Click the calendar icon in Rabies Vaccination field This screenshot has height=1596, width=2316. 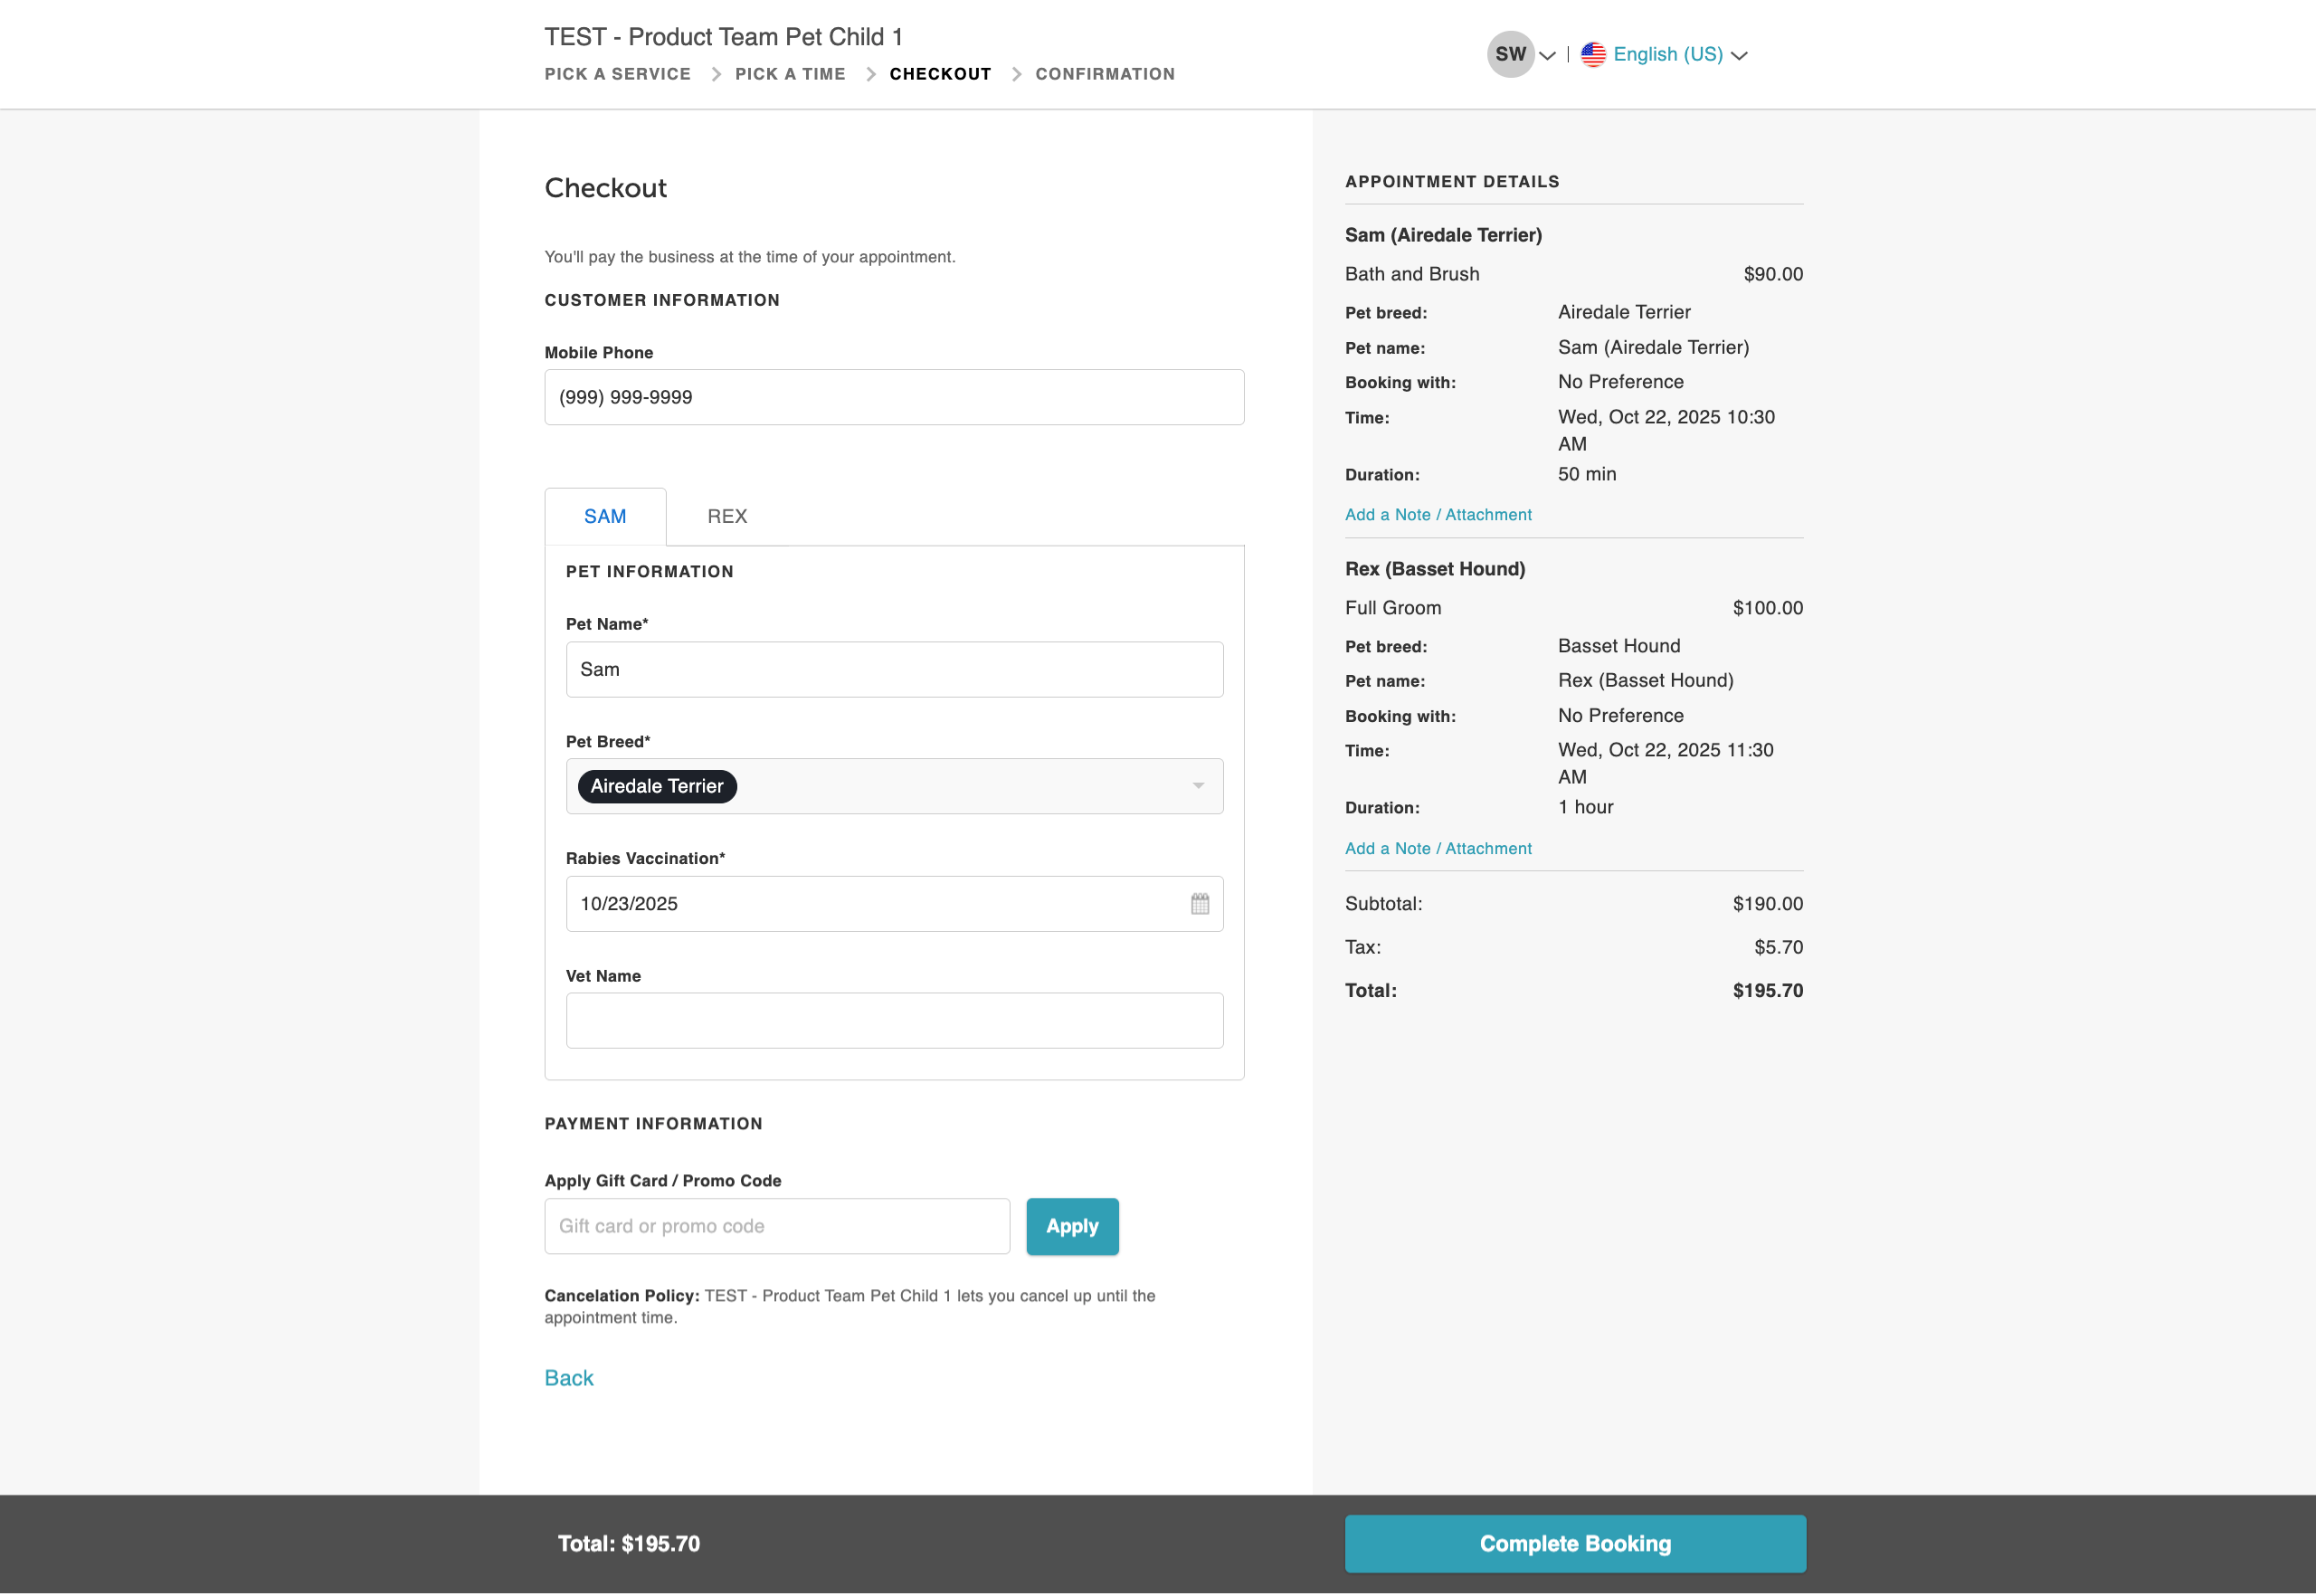click(x=1199, y=904)
